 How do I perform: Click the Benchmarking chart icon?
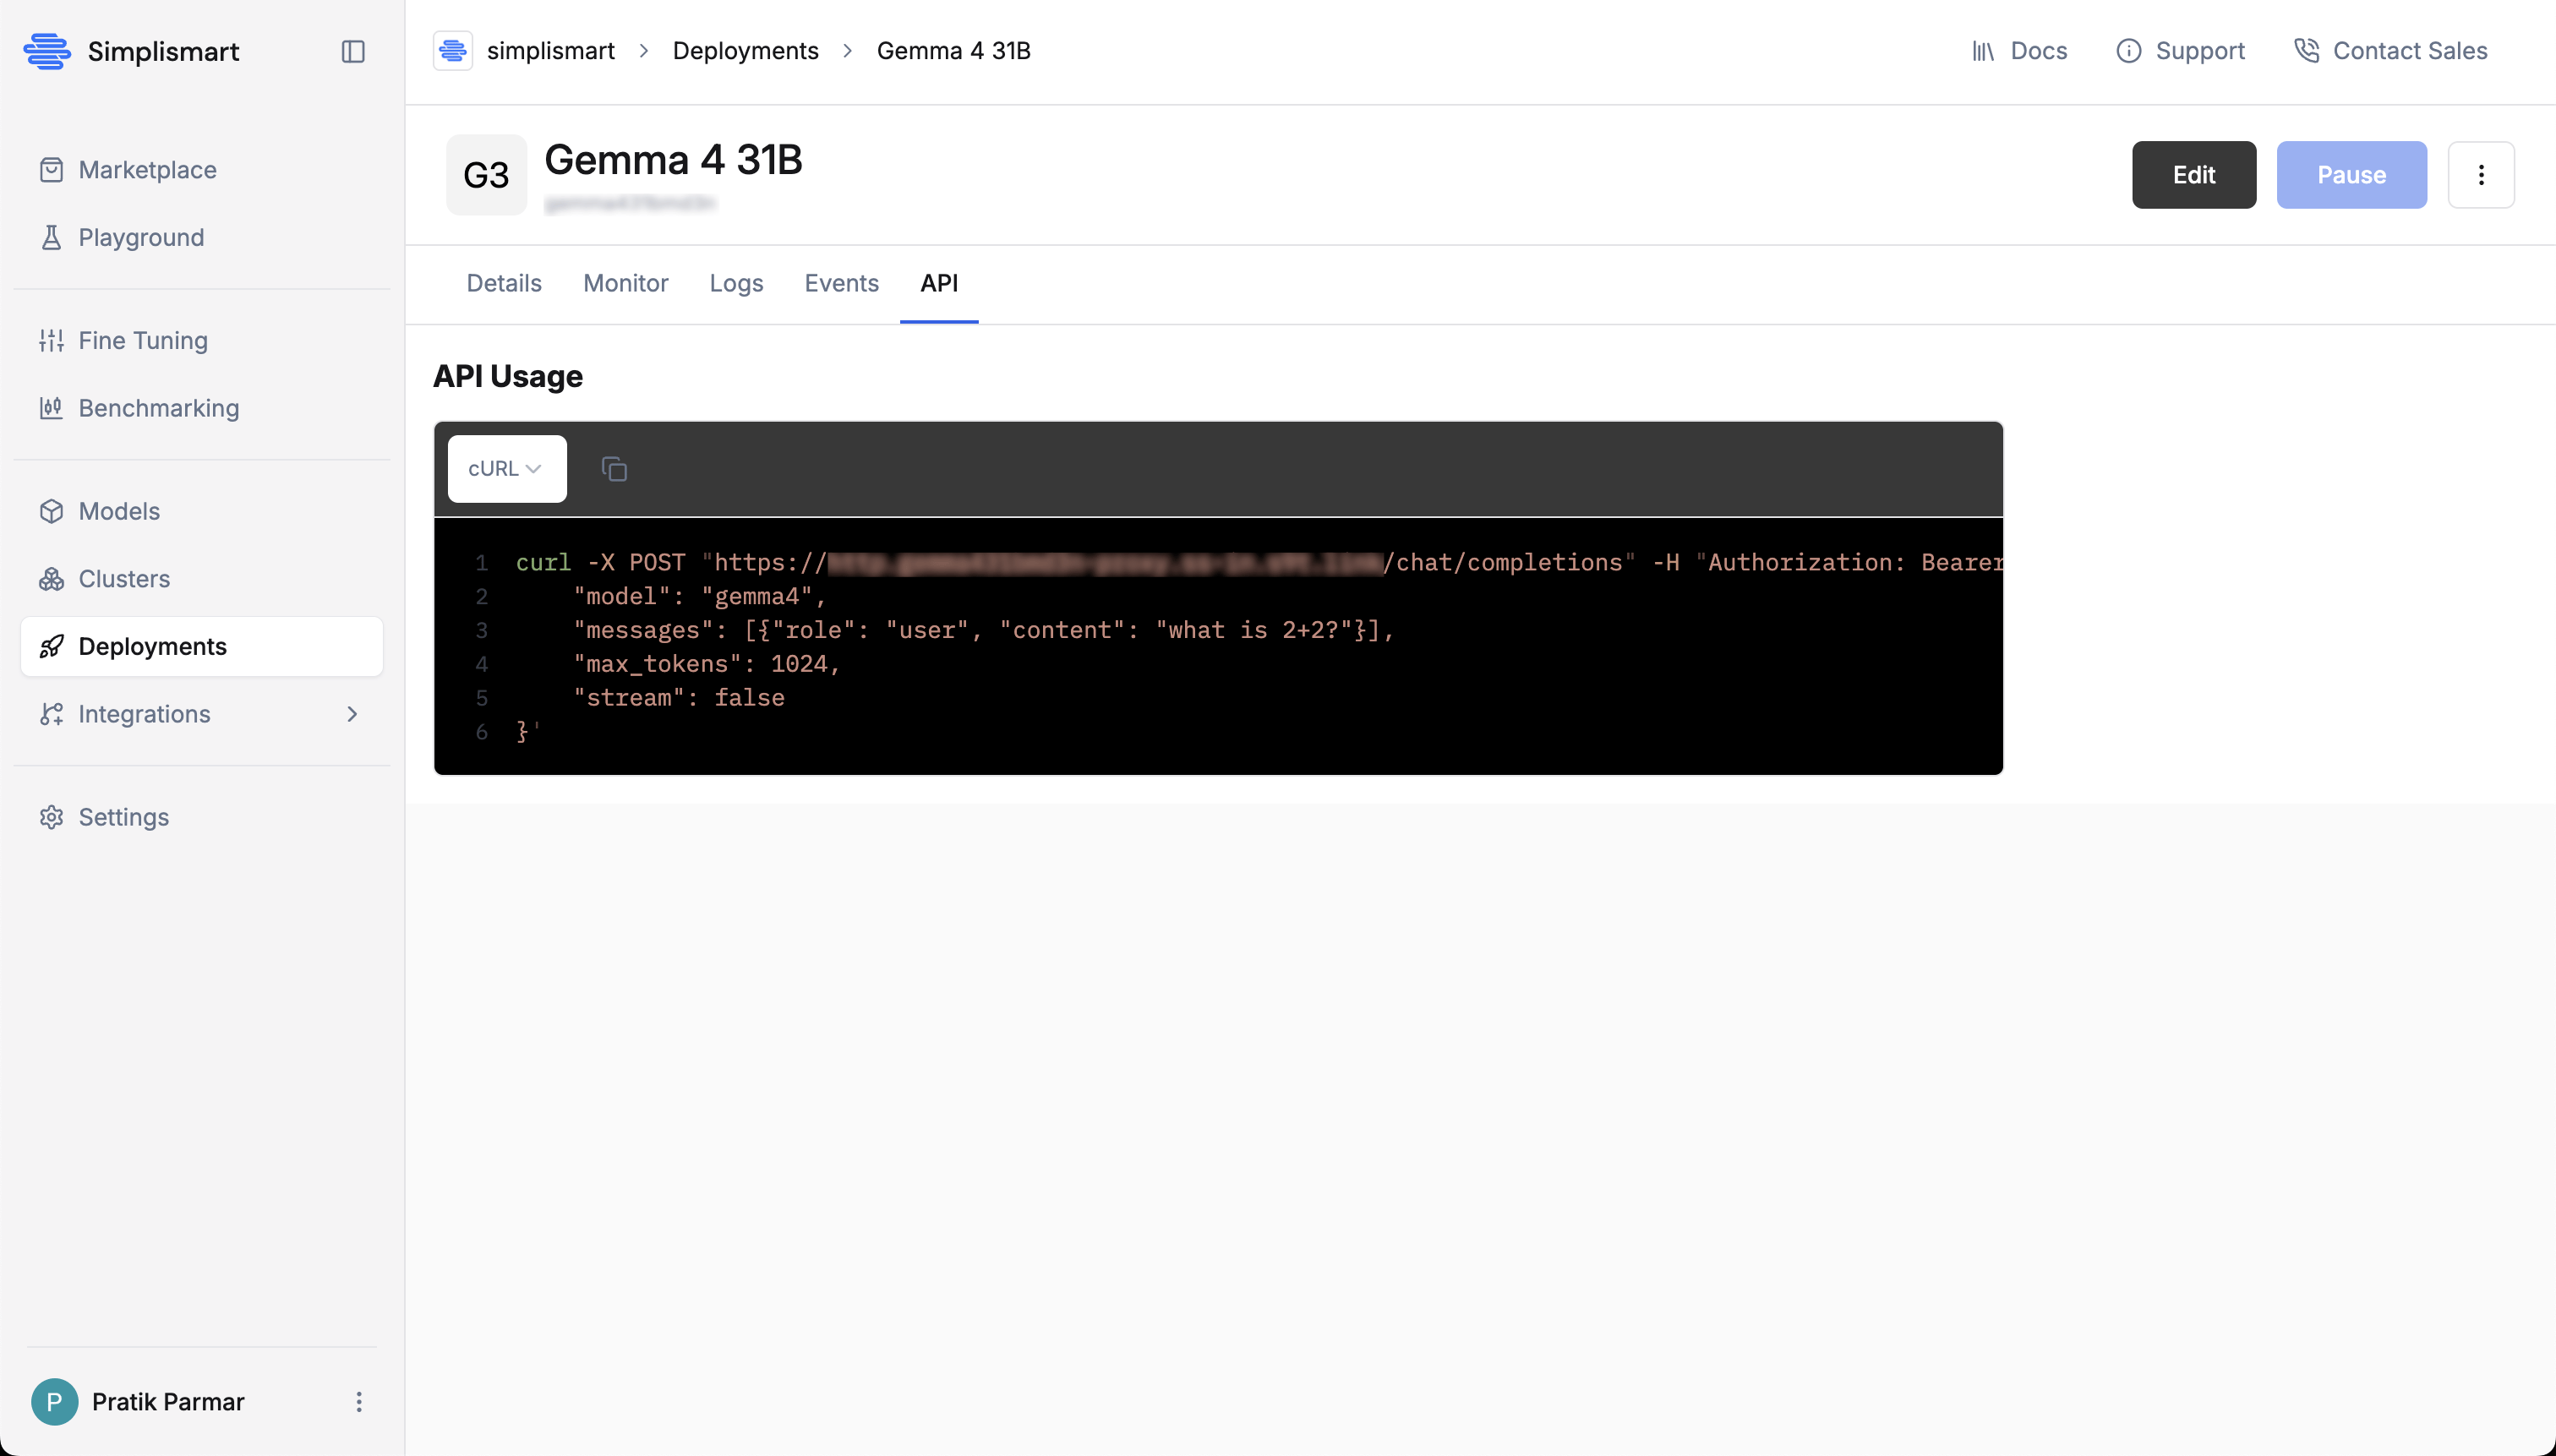51,408
